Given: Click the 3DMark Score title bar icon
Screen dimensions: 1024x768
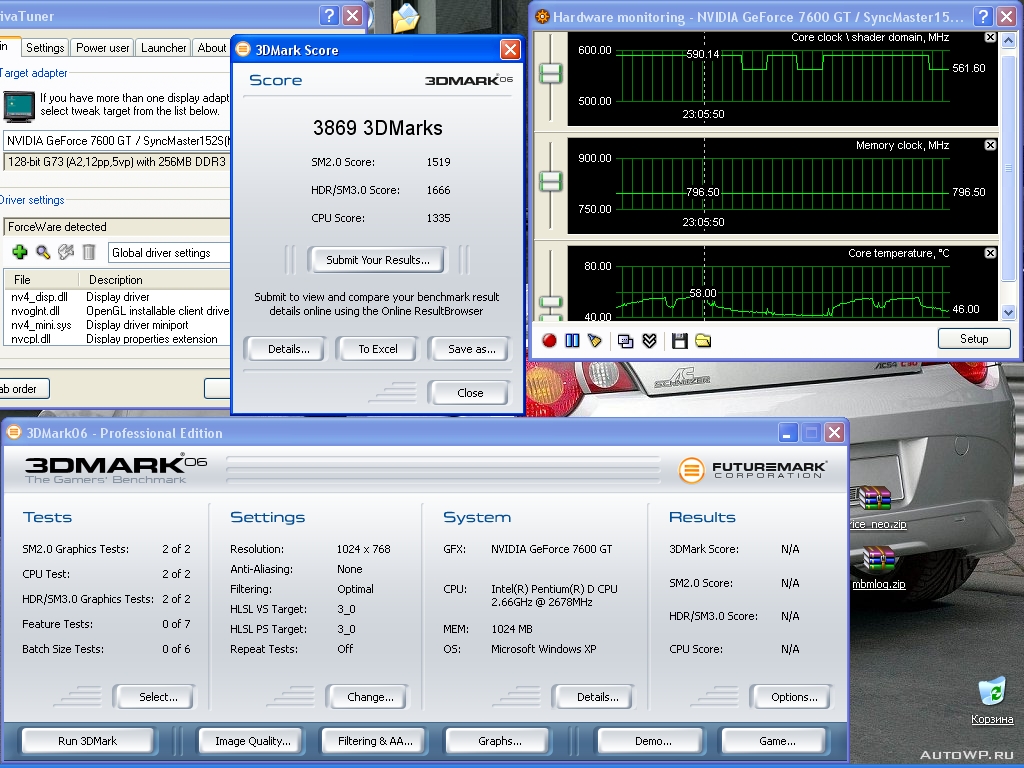Looking at the screenshot, I should [243, 49].
